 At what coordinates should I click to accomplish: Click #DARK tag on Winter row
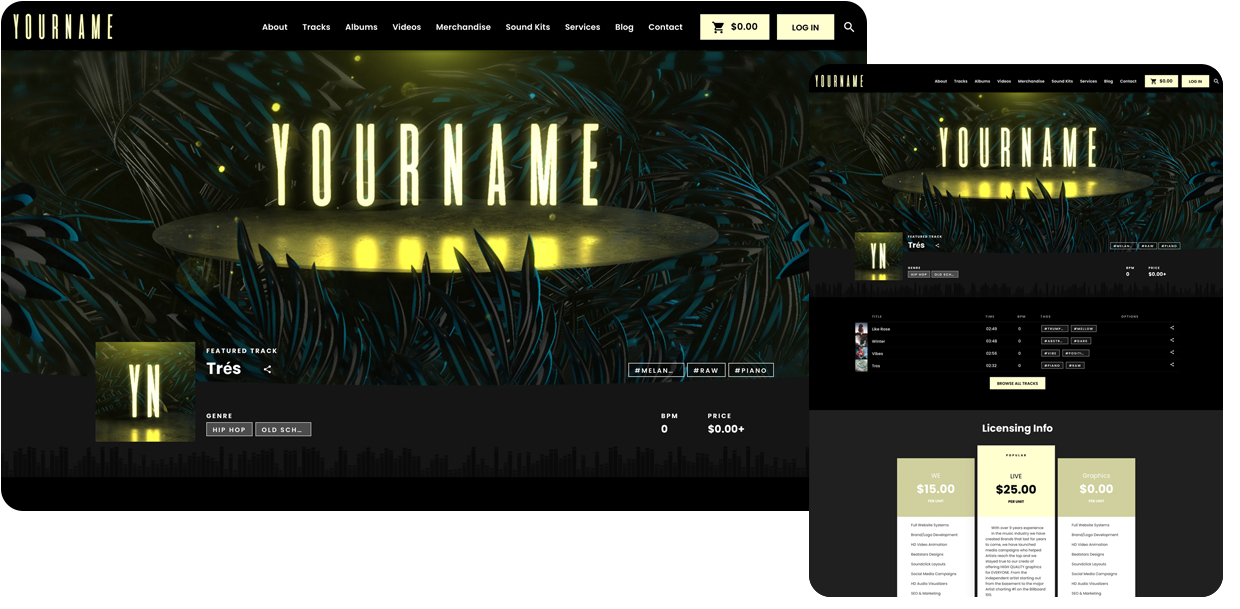(1081, 341)
